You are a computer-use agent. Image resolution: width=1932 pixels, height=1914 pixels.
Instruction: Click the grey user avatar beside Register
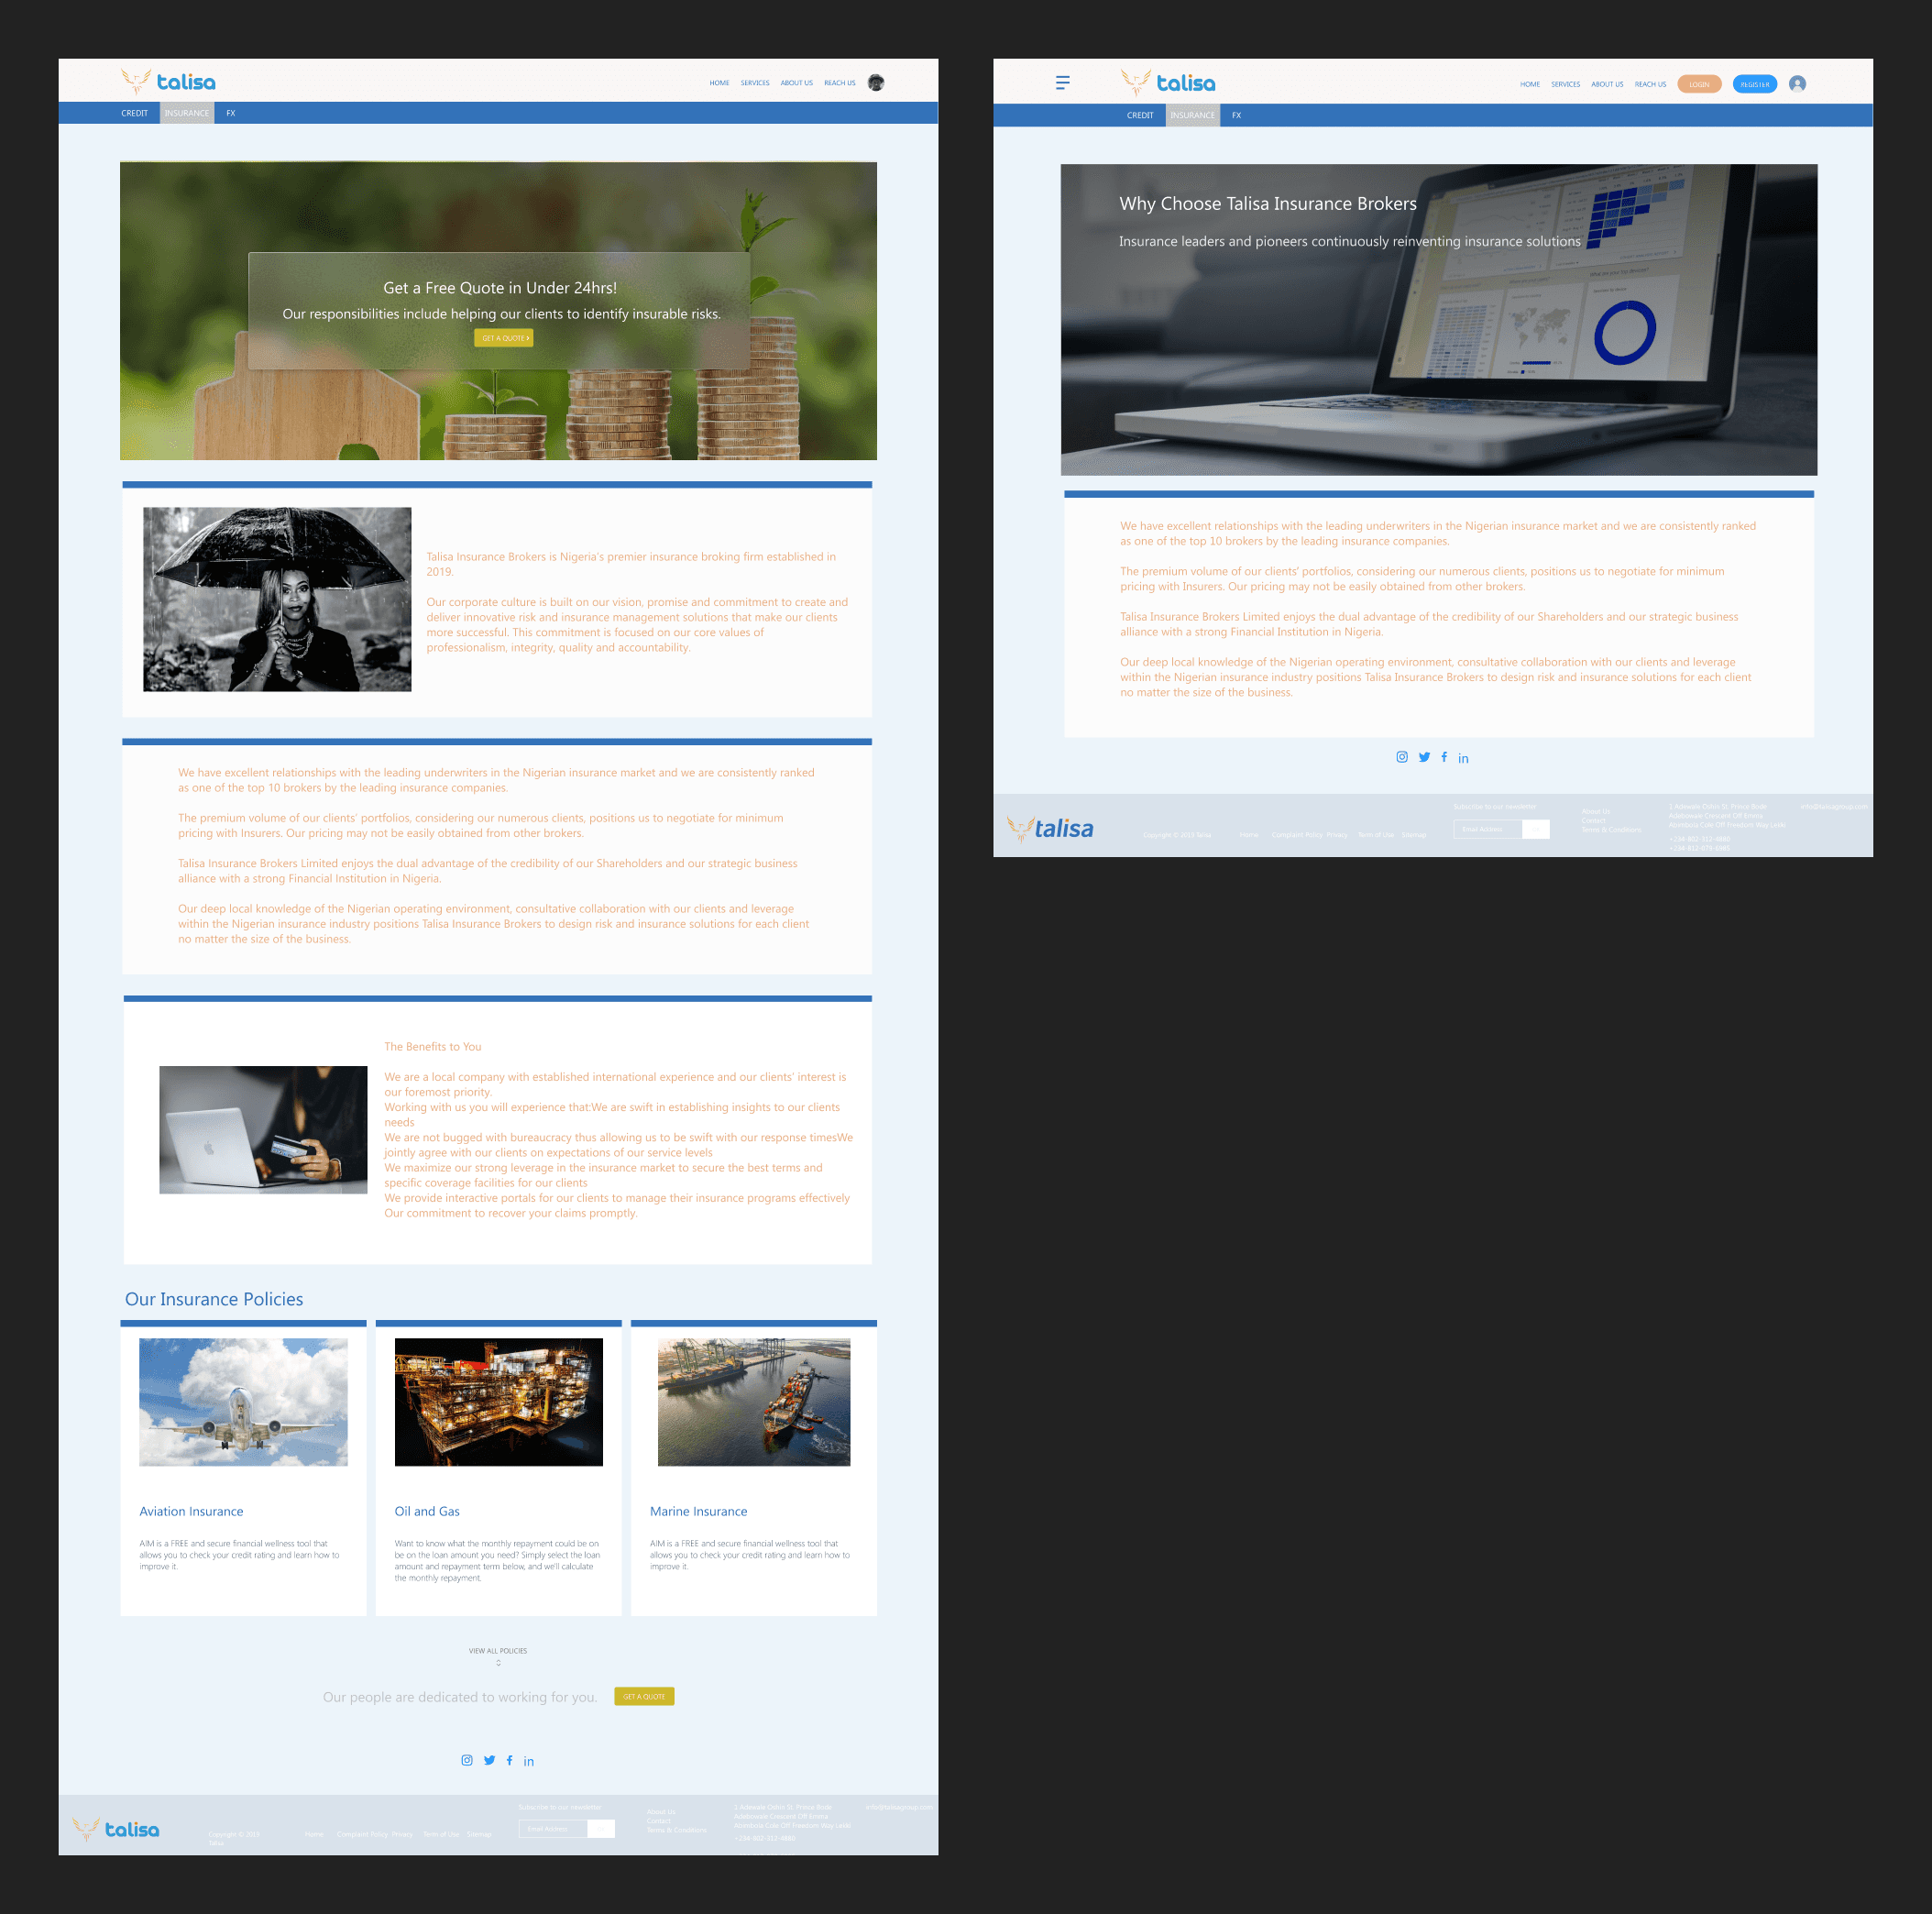pos(1796,84)
